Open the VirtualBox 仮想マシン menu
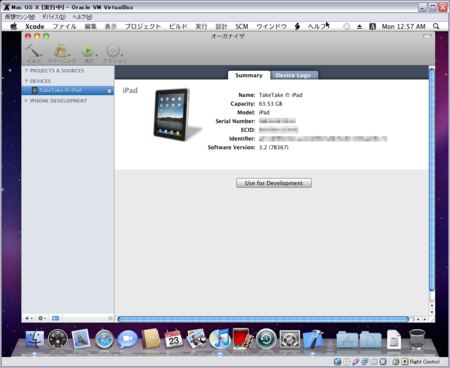450x368 pixels. (x=19, y=17)
